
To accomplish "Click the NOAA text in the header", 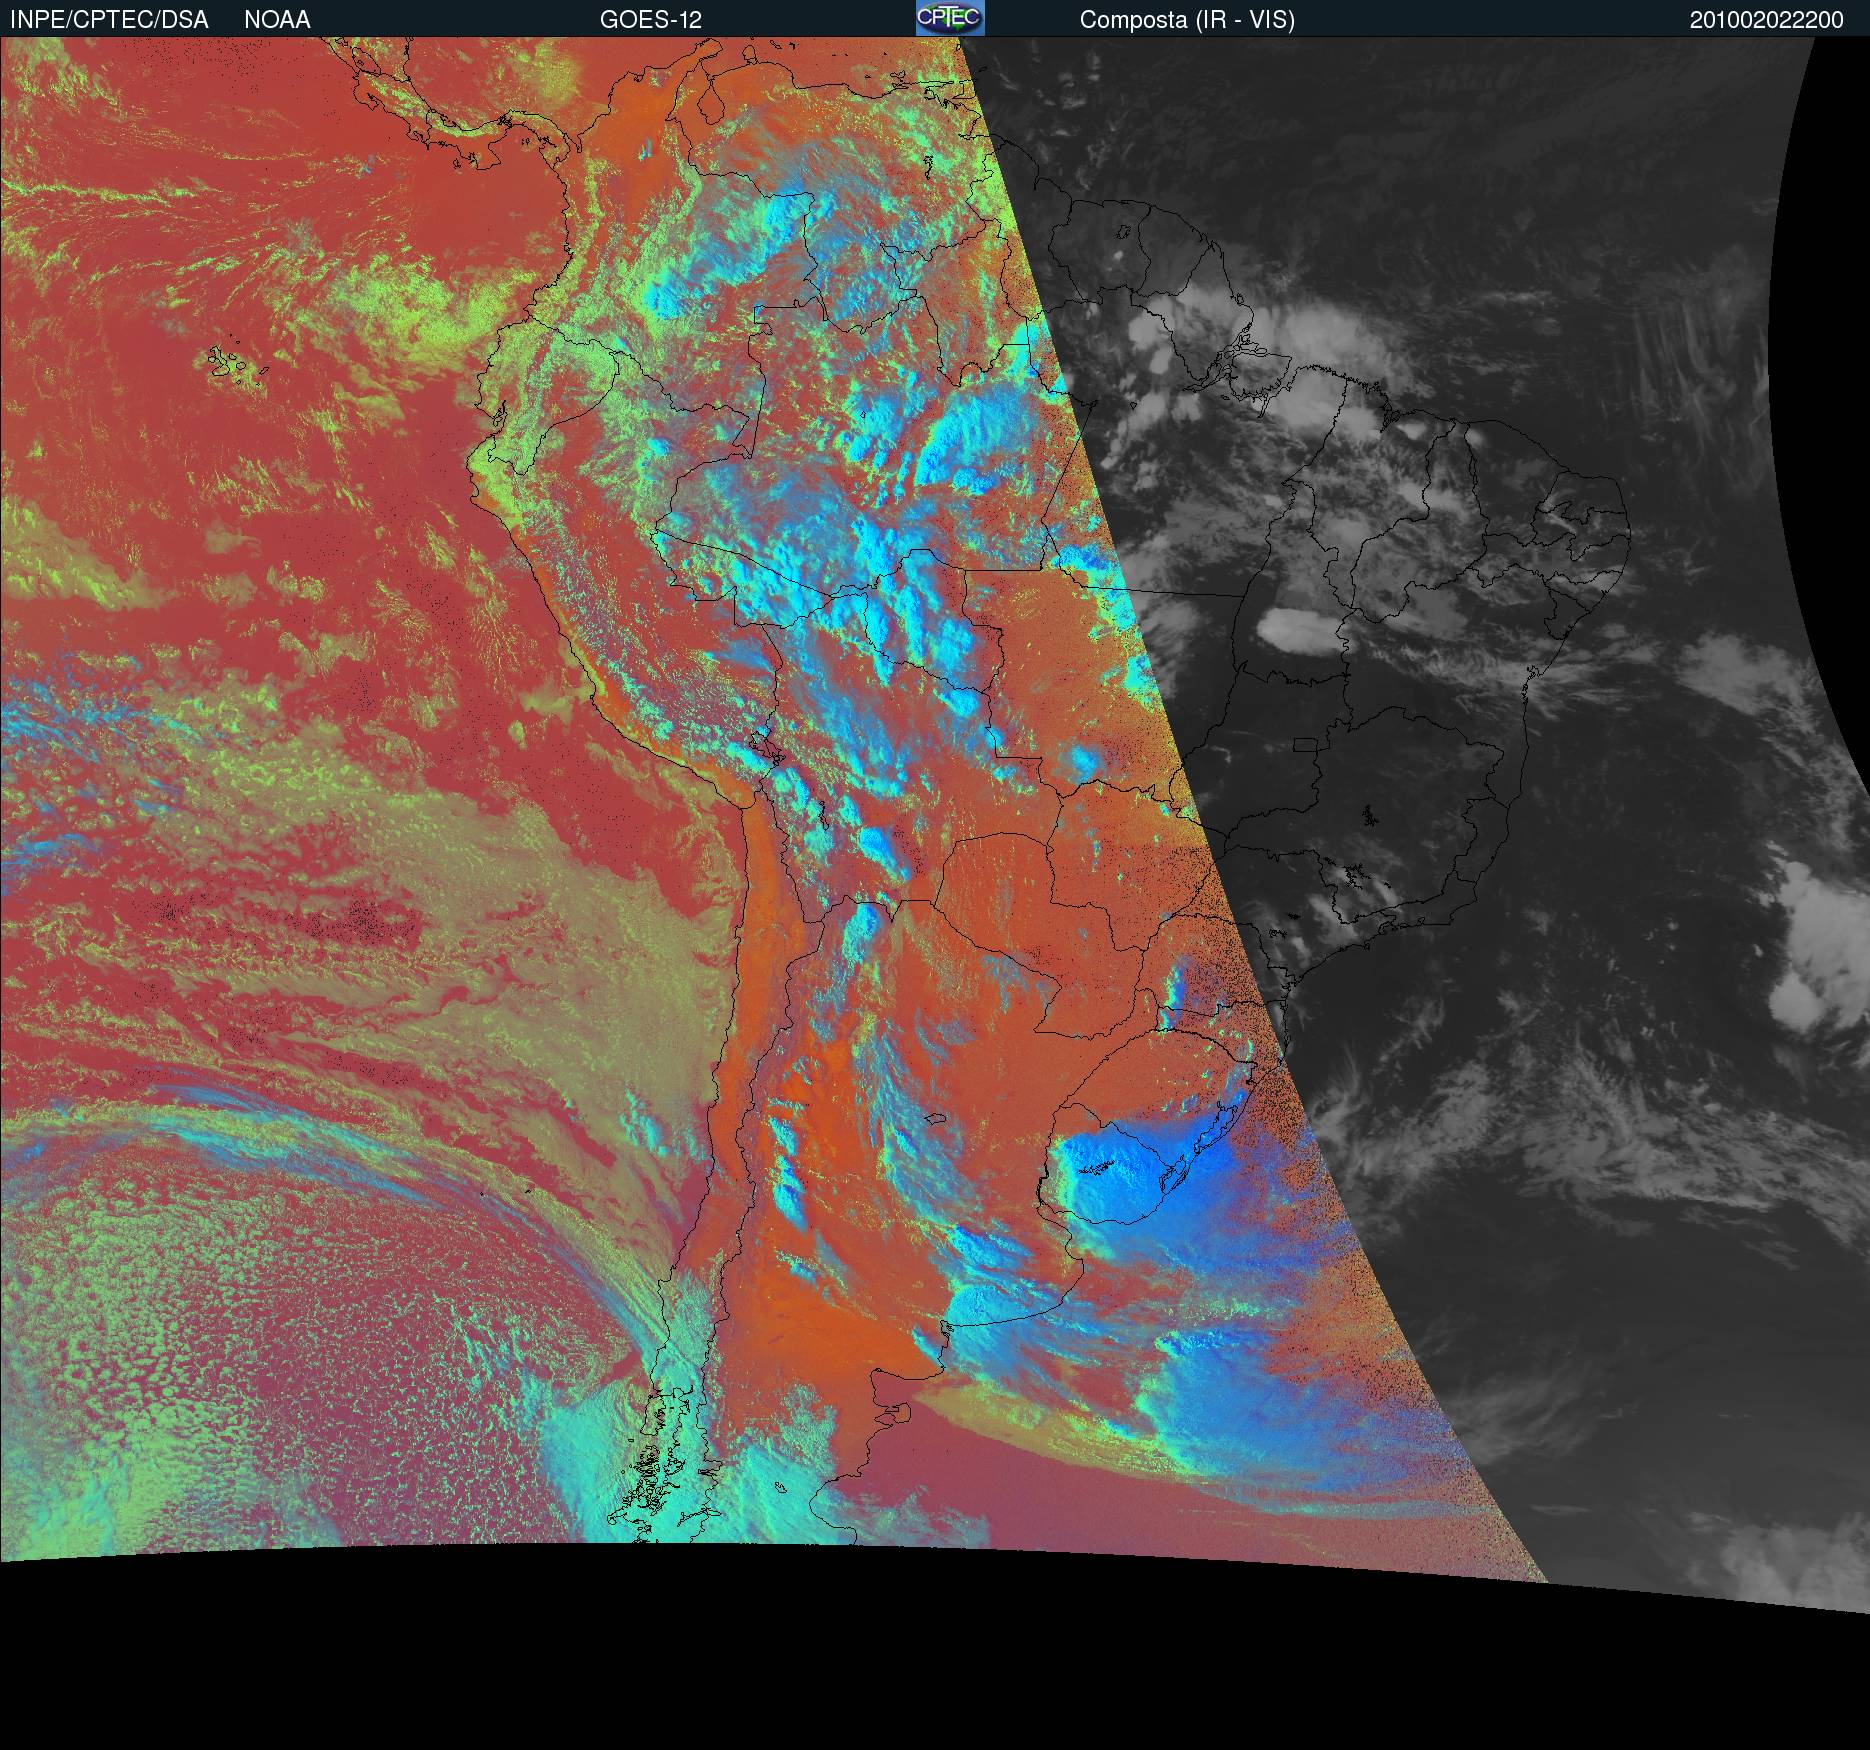I will (277, 20).
